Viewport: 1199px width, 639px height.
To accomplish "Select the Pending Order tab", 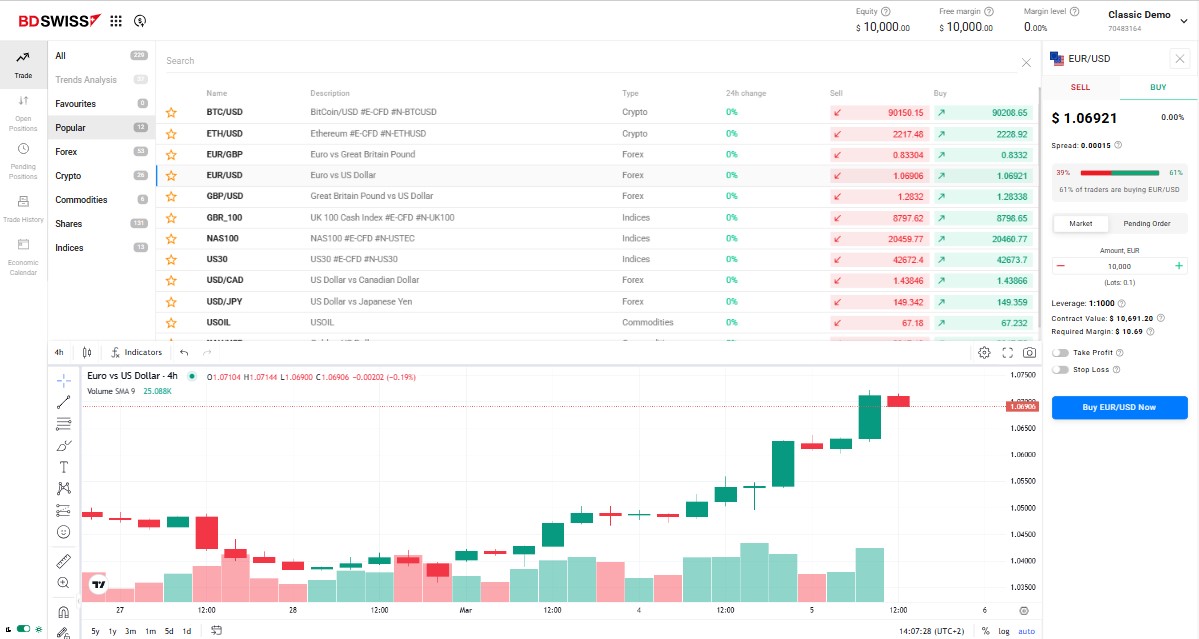I will [x=1146, y=223].
